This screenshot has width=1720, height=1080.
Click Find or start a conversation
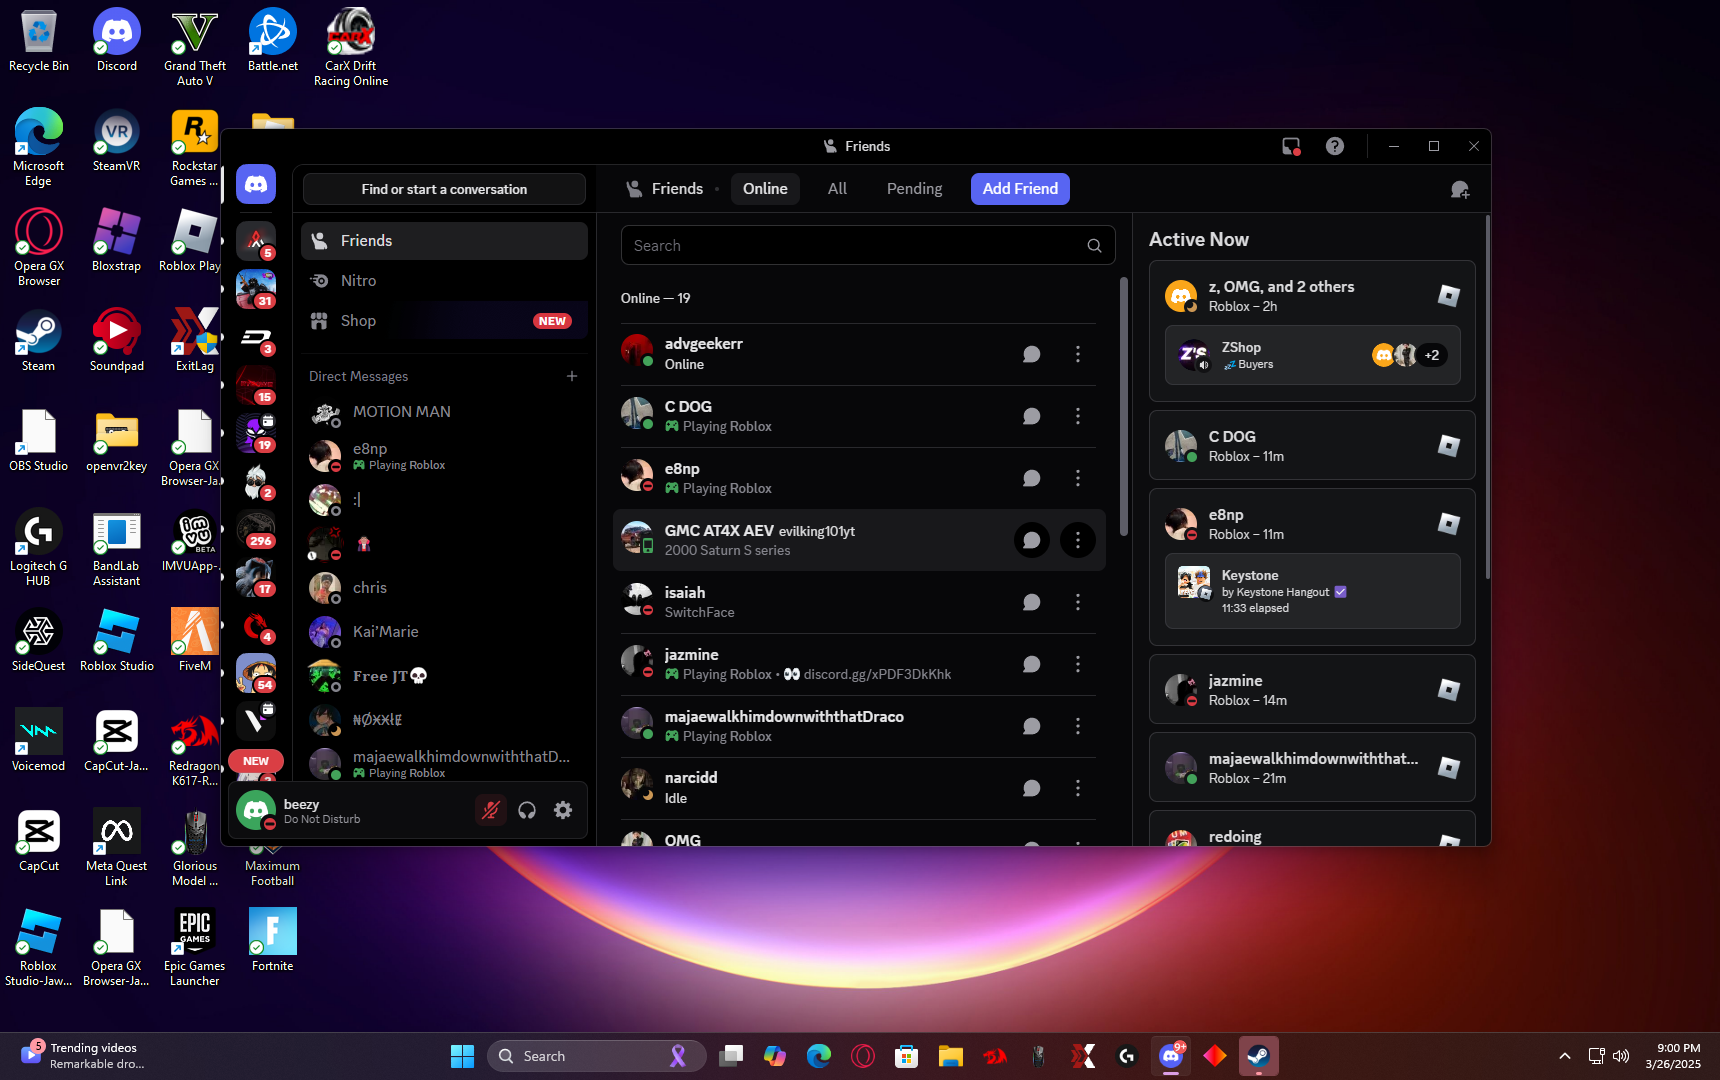(444, 189)
